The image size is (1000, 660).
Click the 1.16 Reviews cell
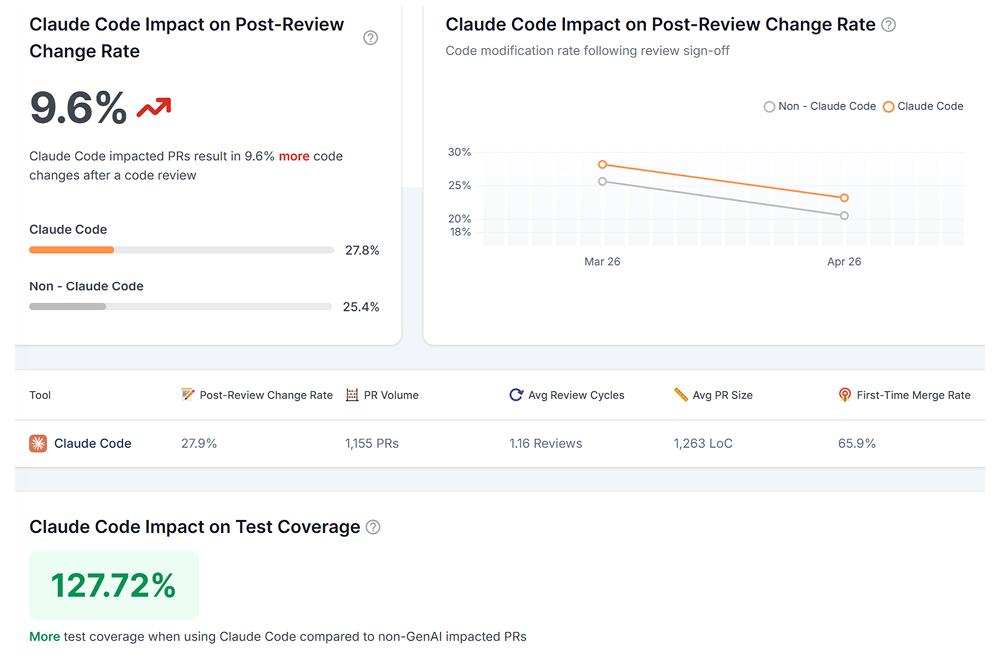(546, 443)
